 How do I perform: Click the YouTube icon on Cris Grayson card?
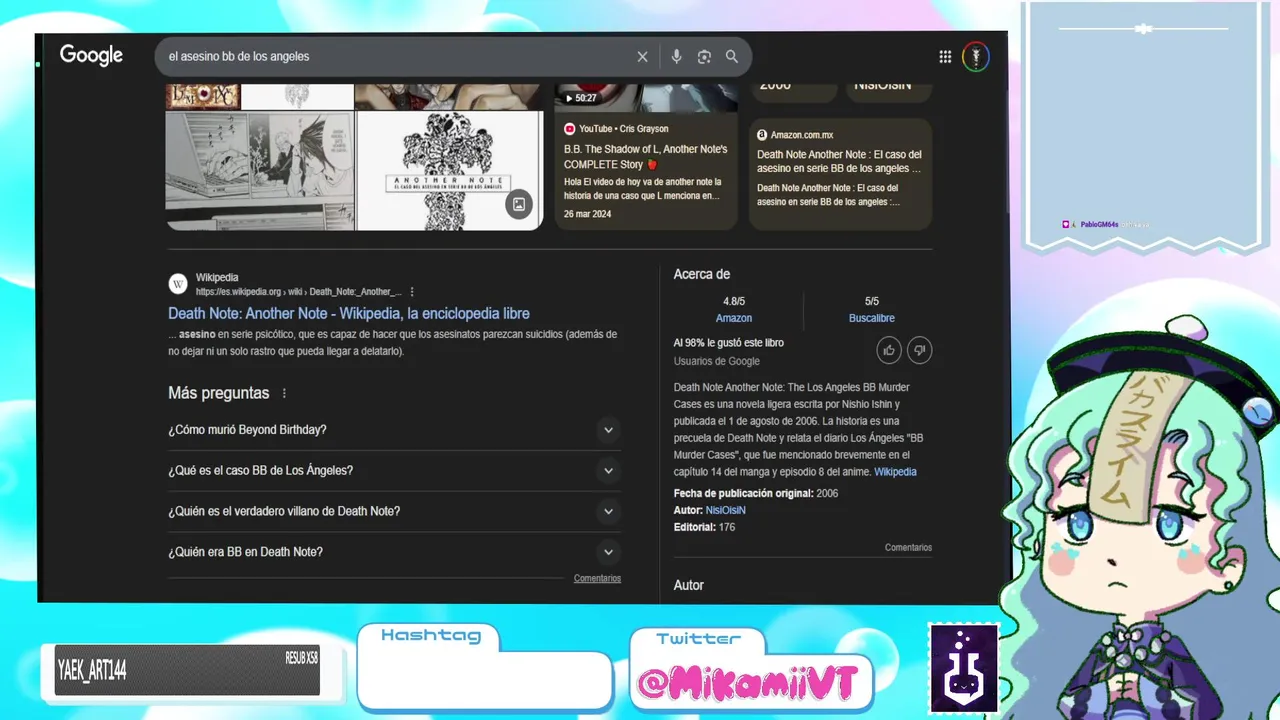click(x=570, y=129)
